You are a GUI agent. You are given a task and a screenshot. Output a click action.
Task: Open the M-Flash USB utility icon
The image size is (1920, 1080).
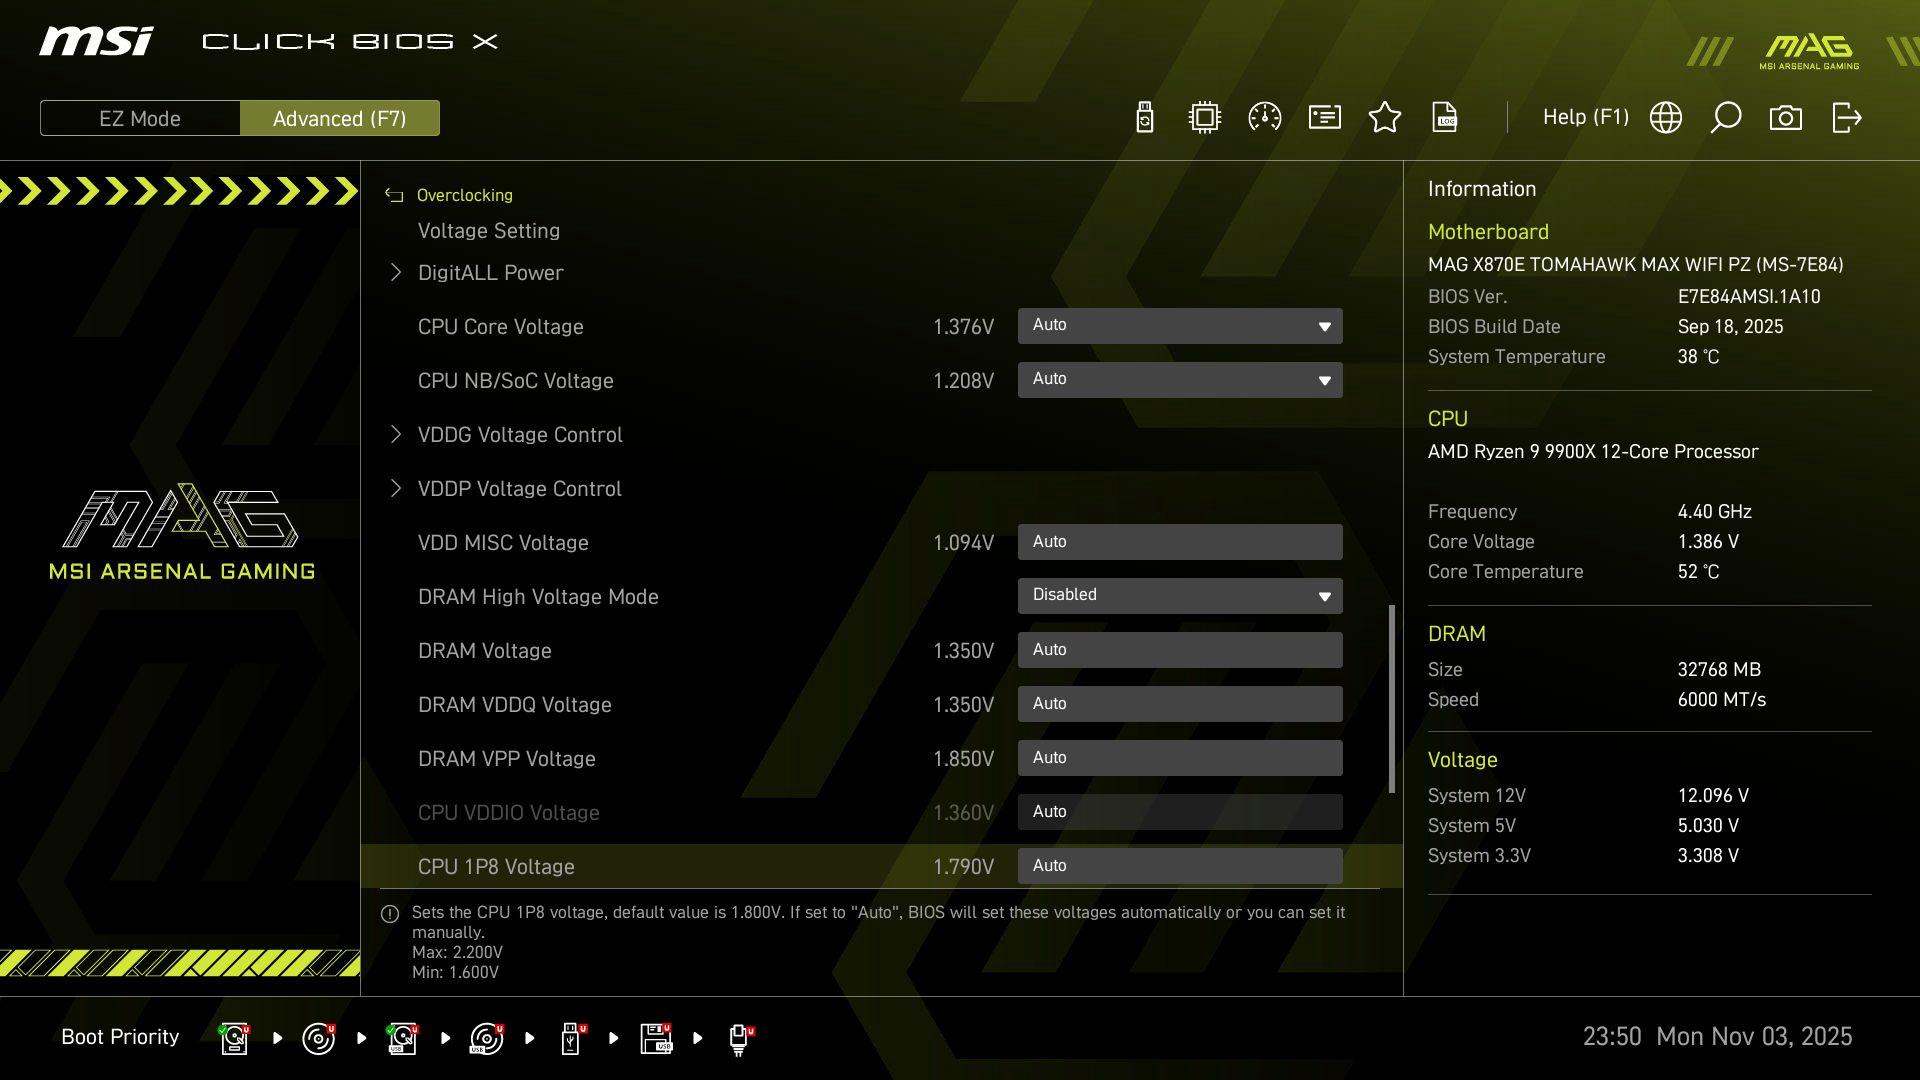click(1144, 117)
